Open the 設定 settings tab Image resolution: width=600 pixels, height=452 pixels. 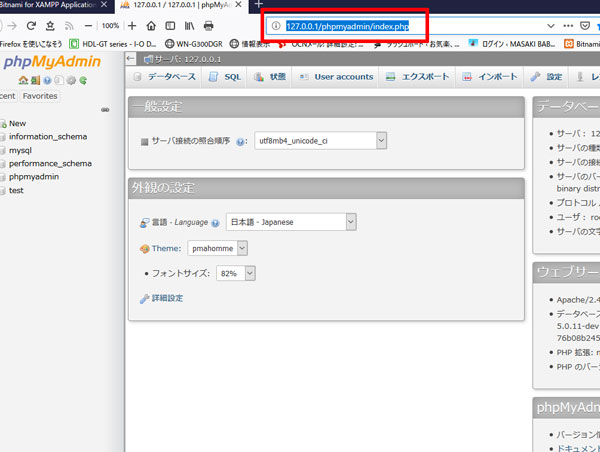[546, 77]
